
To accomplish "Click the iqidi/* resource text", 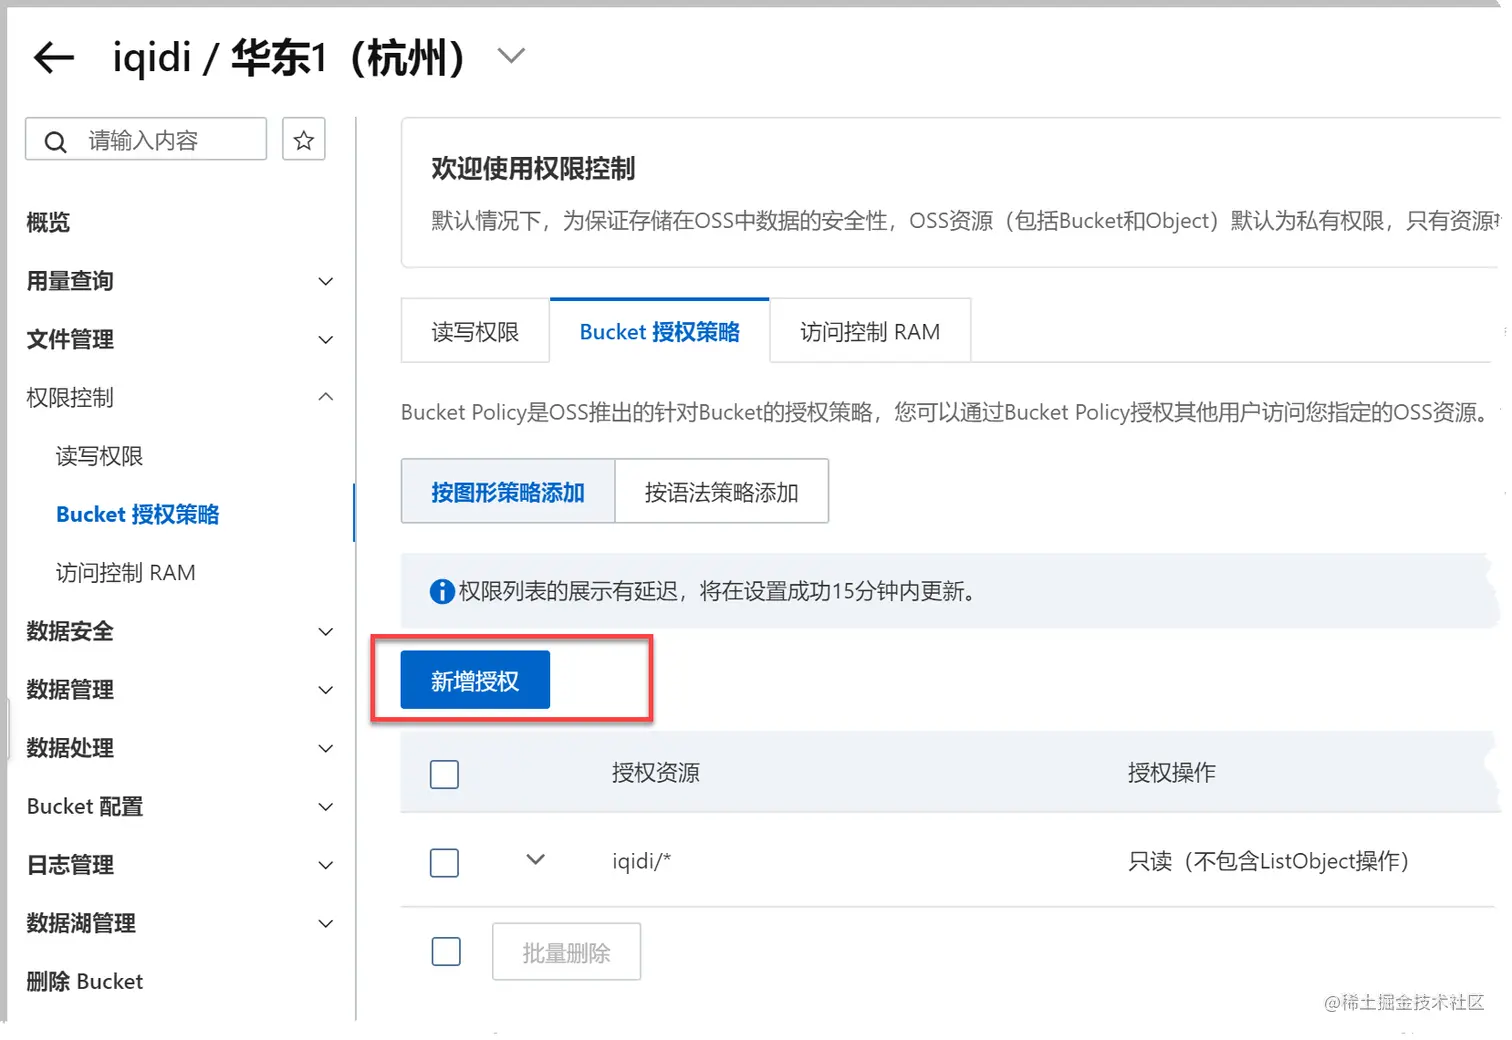I will pos(641,861).
